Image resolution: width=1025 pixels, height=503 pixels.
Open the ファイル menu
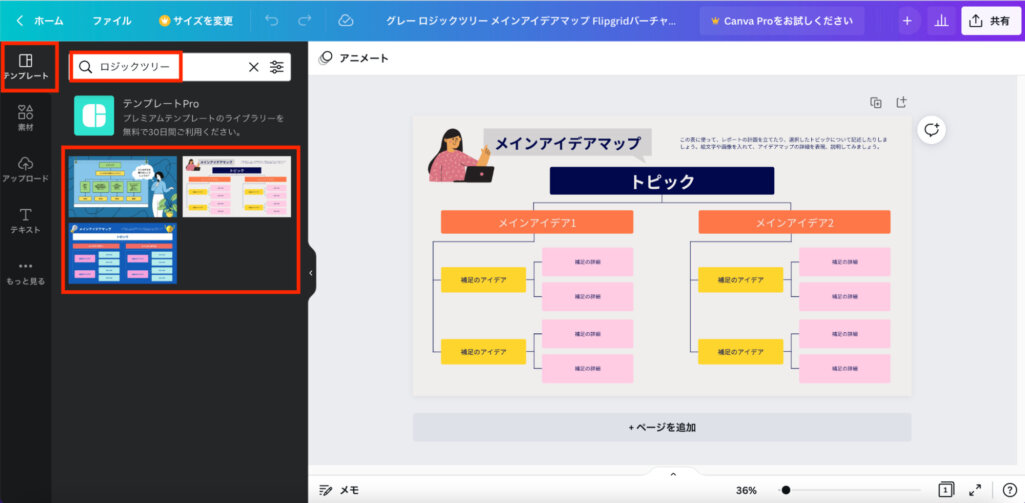coord(111,21)
